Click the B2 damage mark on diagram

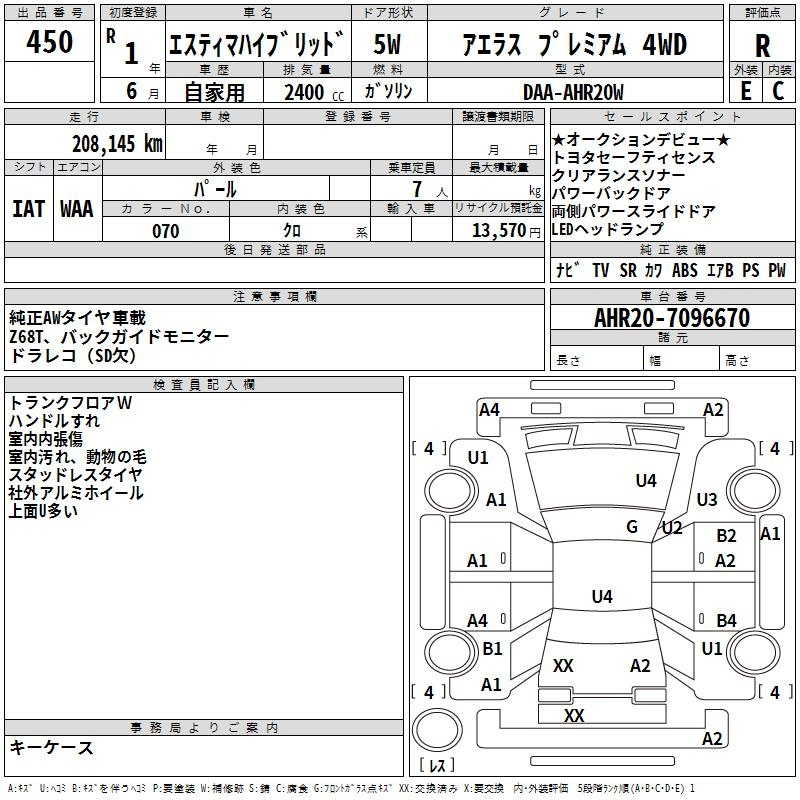tap(726, 537)
